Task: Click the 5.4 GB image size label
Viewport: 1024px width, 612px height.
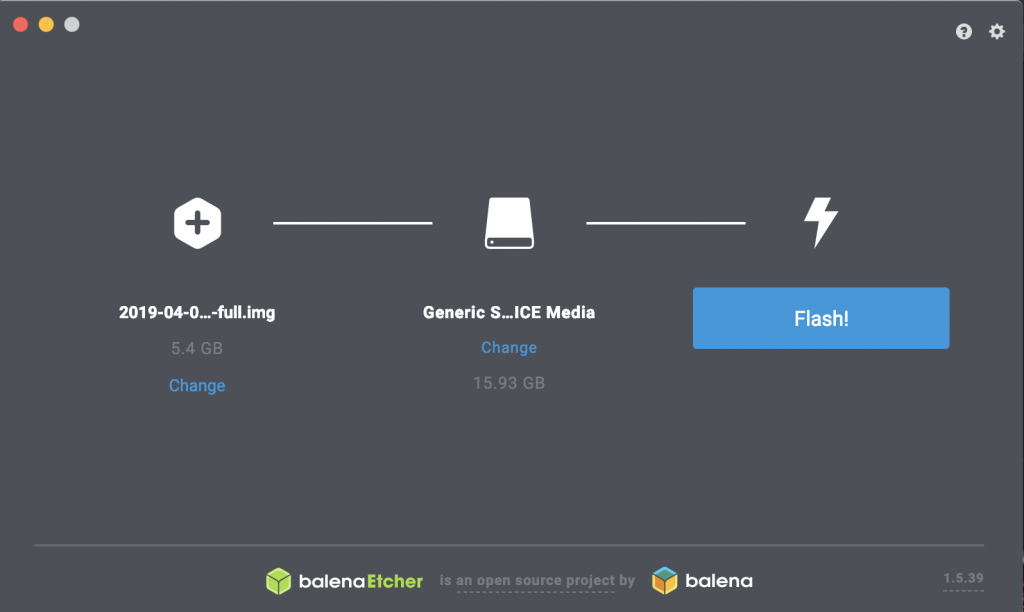Action: pos(197,348)
